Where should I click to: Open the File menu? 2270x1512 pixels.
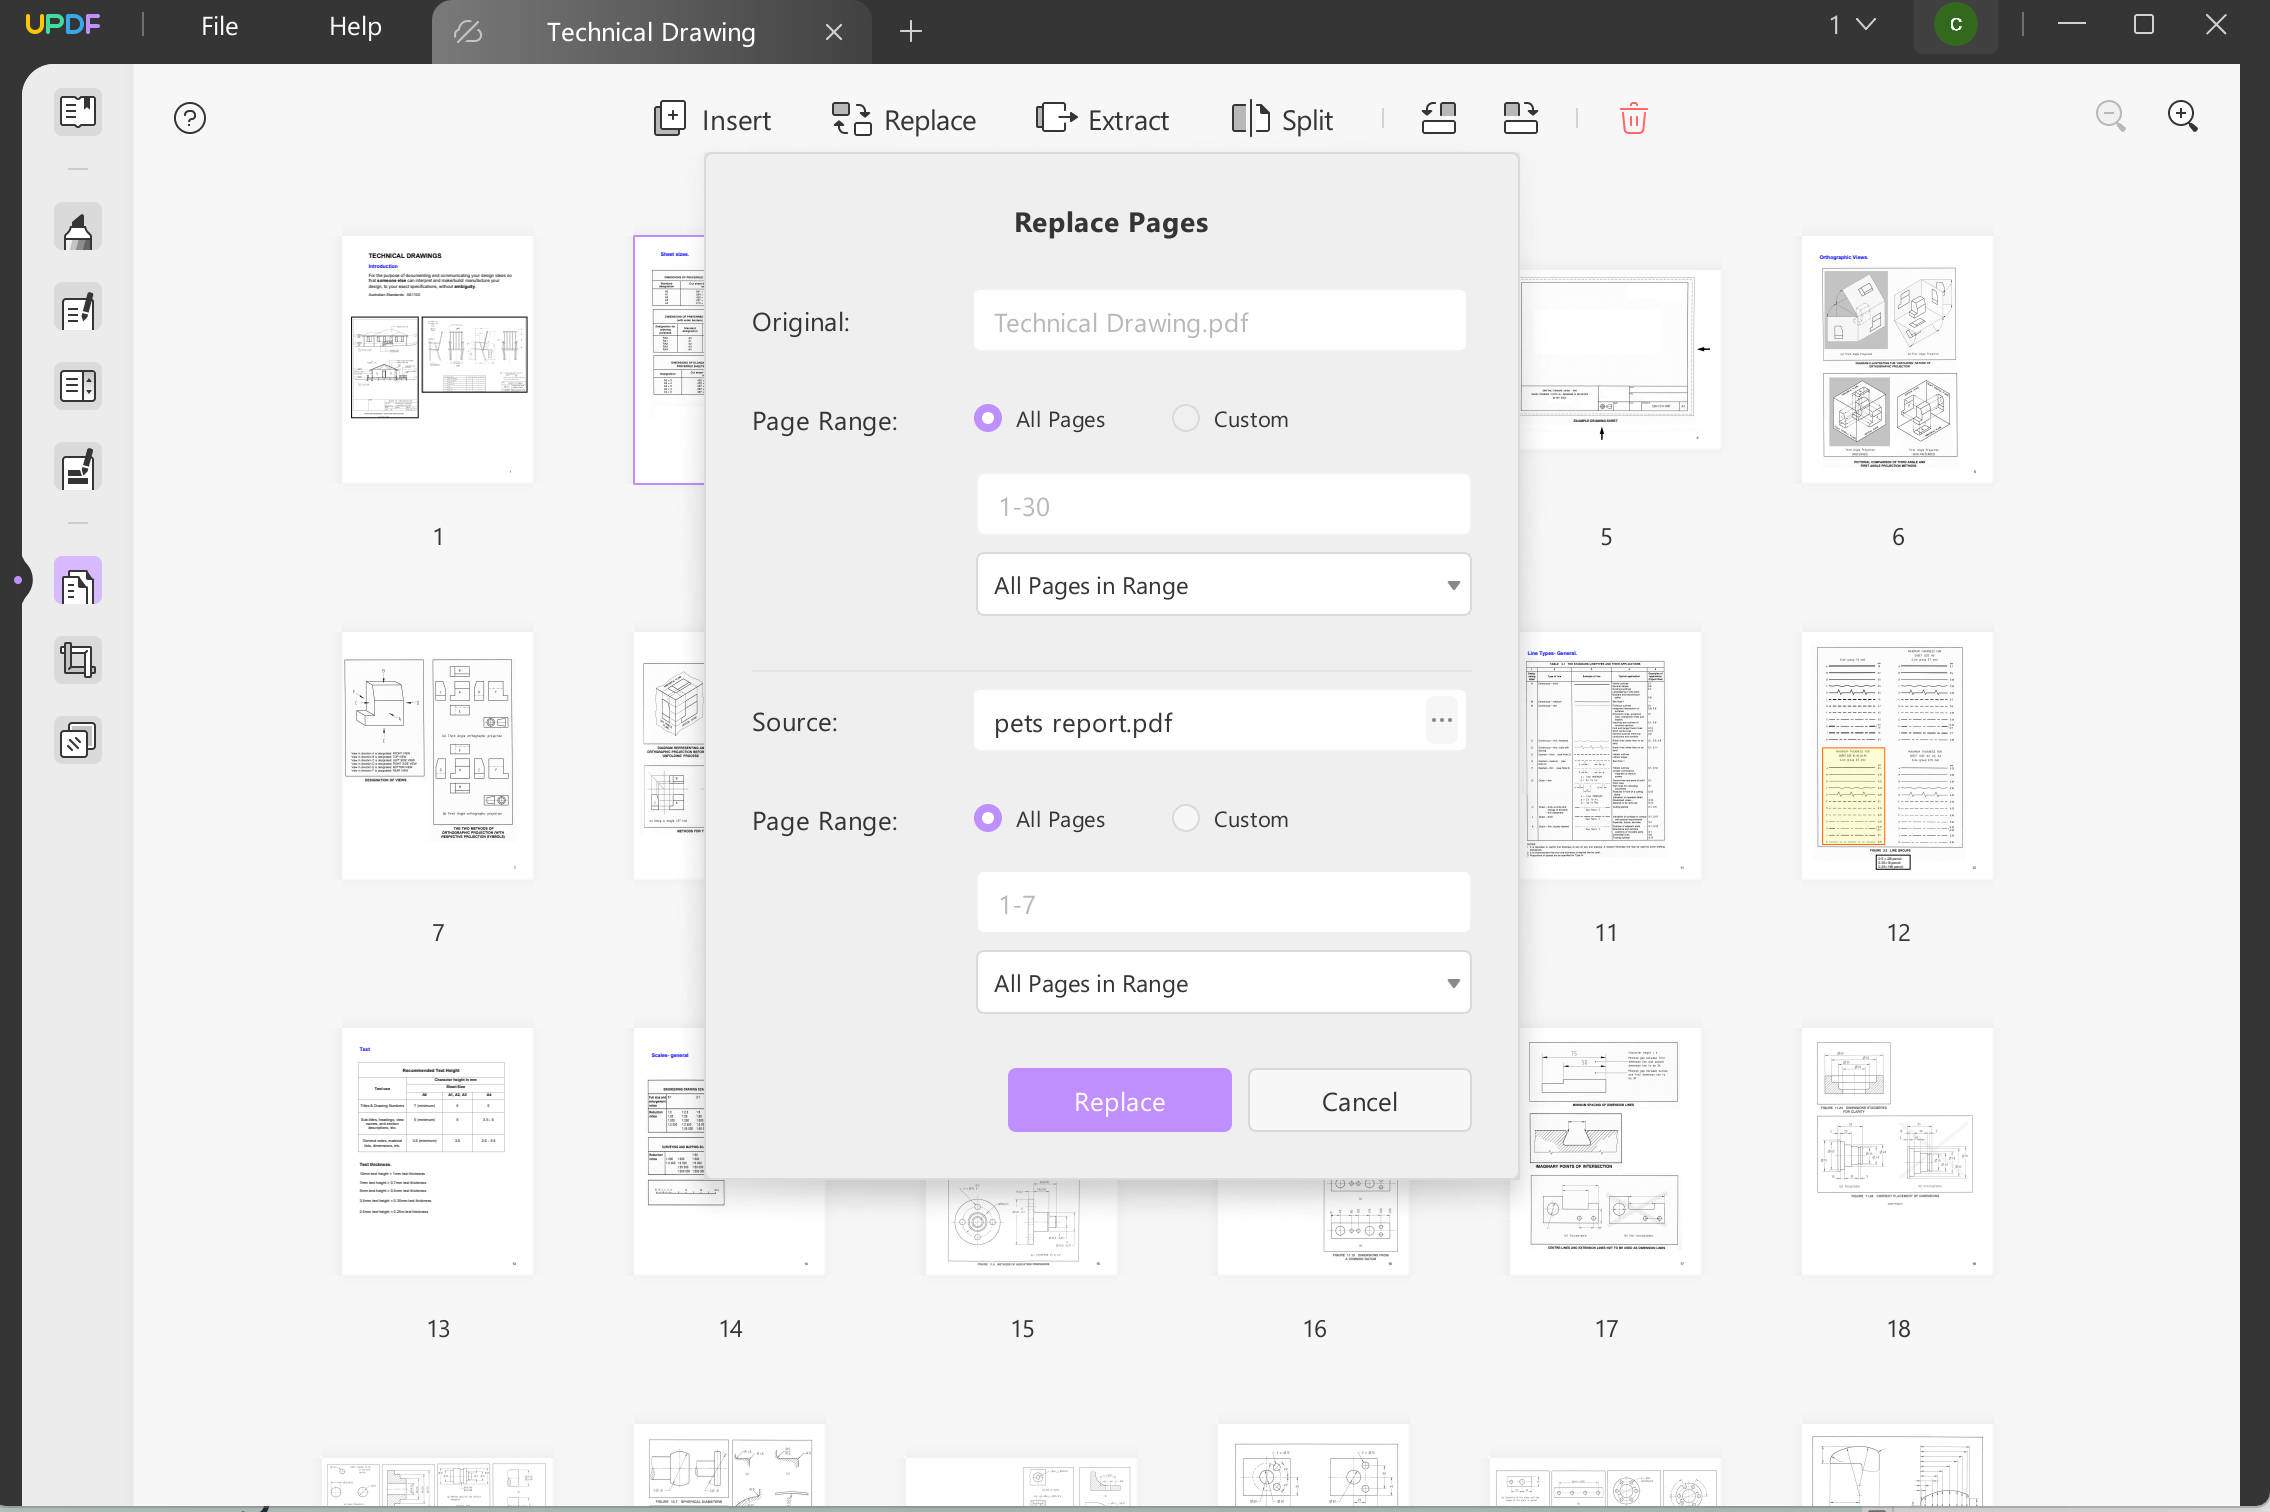[218, 26]
